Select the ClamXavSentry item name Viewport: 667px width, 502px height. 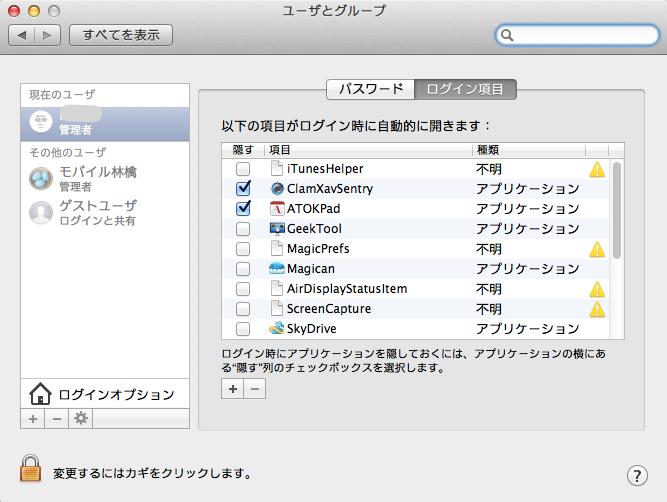(x=330, y=189)
